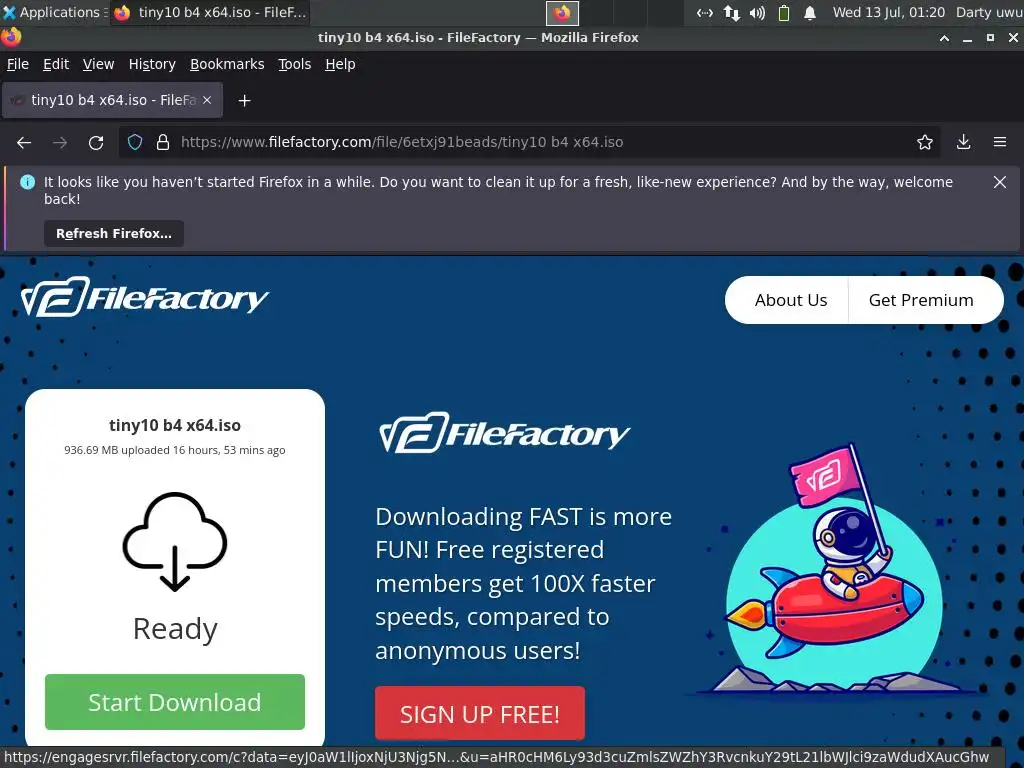Click the clock showing Wed 13 Jul, 01:20
Image resolution: width=1024 pixels, height=768 pixels.
tap(889, 12)
